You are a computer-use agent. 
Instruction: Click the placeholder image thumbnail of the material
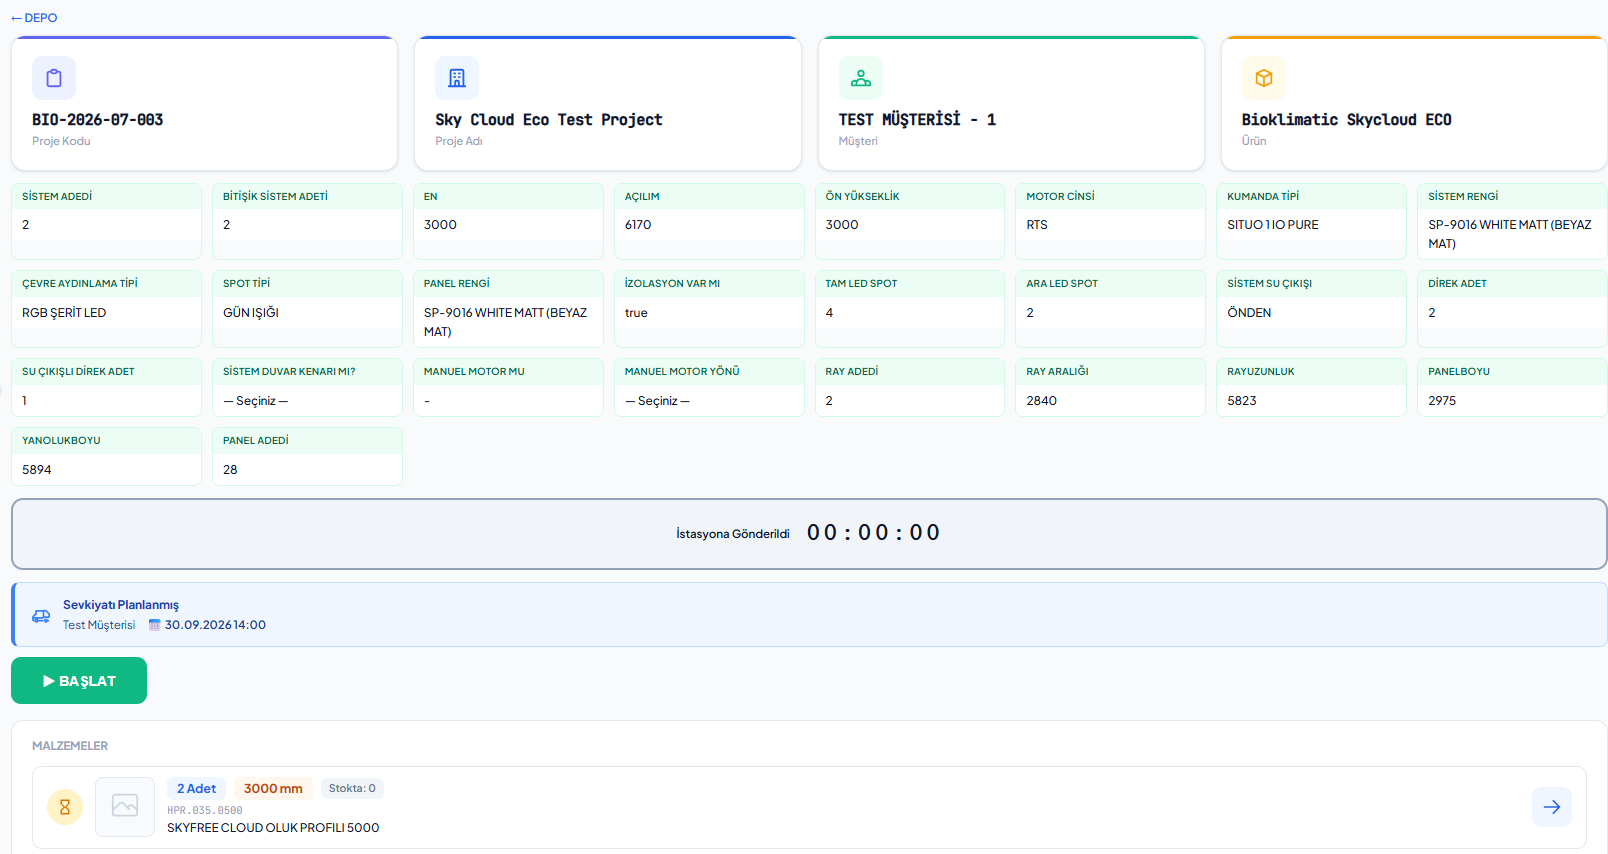125,806
